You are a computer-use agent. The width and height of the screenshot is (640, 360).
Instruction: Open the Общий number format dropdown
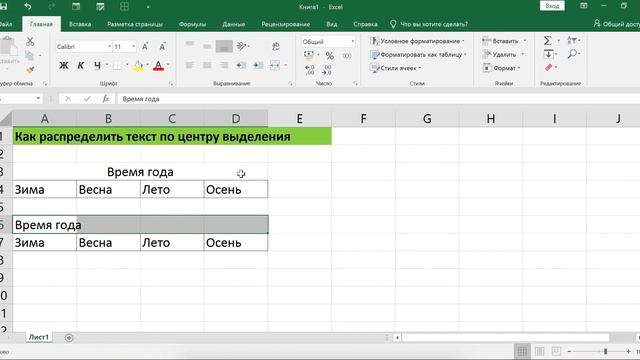[x=353, y=42]
